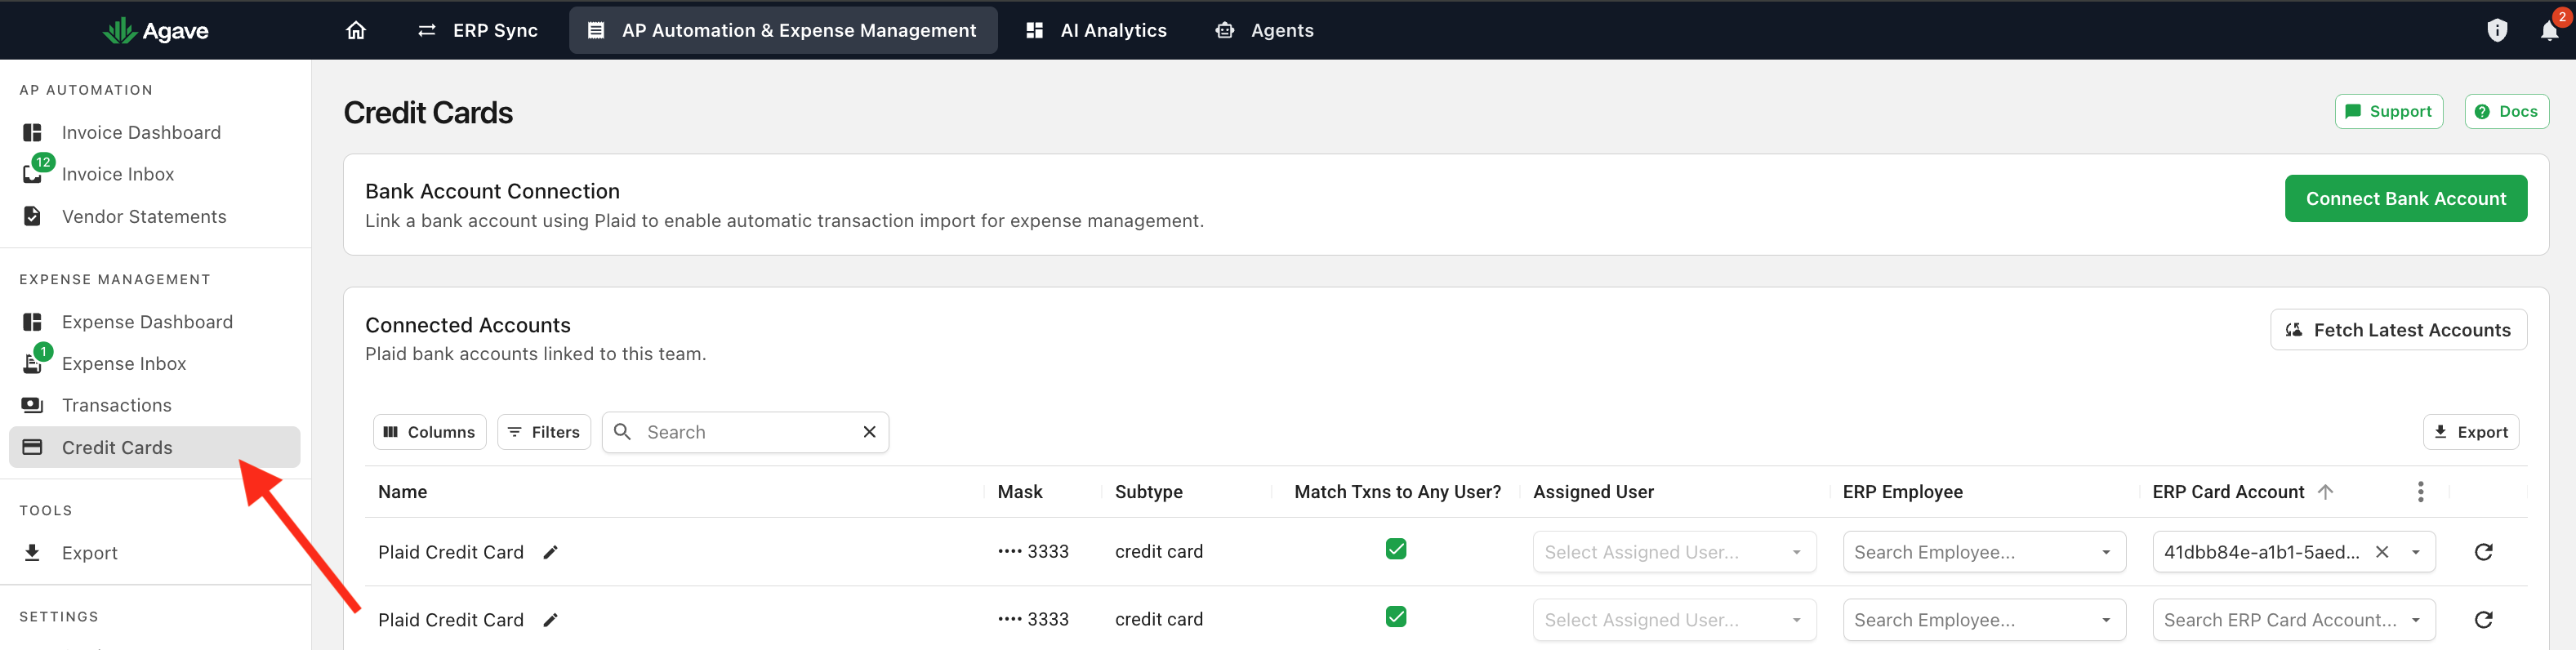Edit name of second Plaid Credit Card

coord(550,620)
